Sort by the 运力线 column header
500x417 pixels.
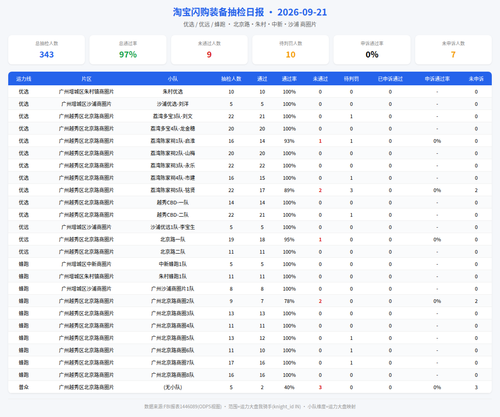tap(24, 79)
